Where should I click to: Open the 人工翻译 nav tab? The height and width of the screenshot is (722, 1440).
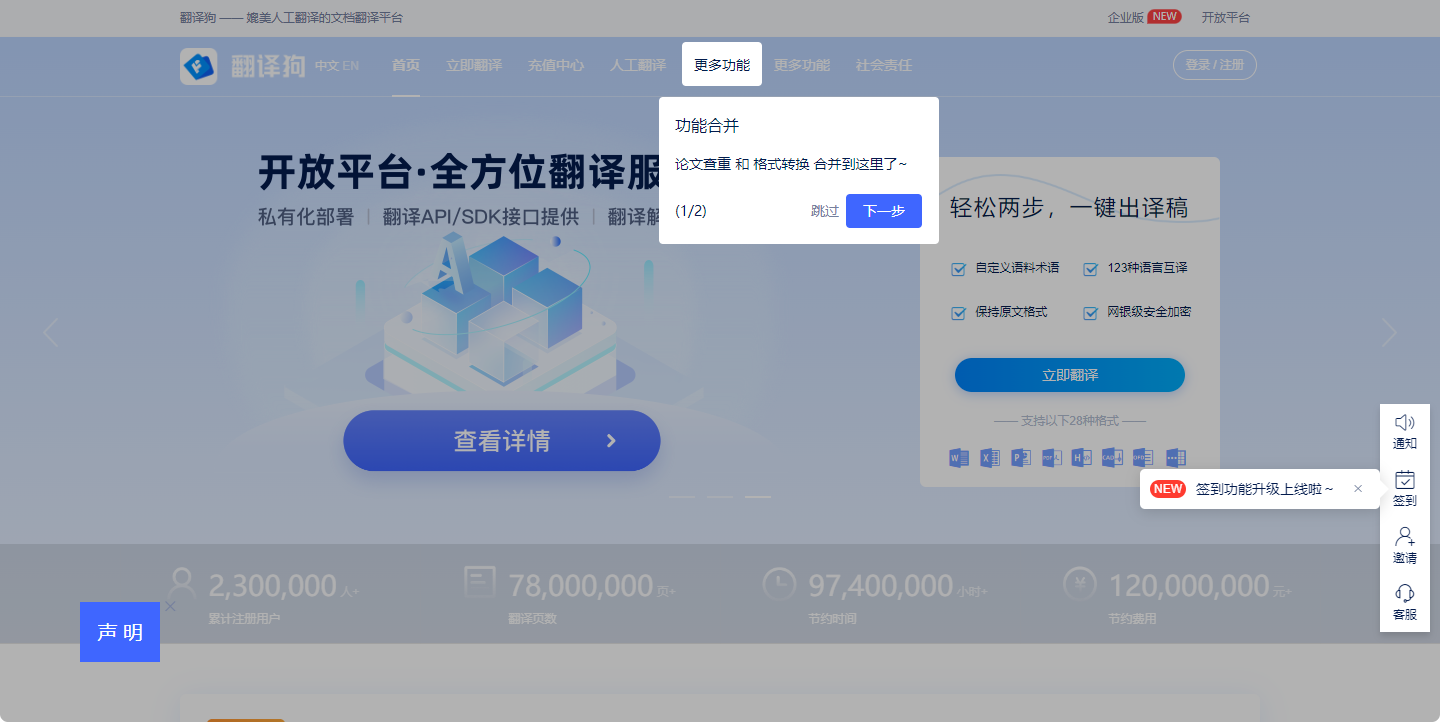[638, 65]
